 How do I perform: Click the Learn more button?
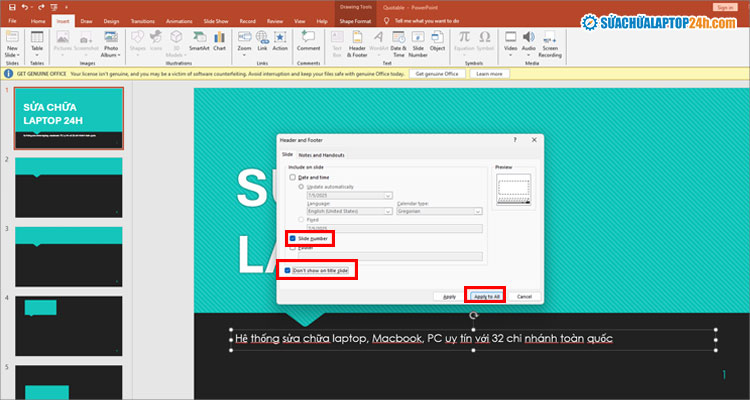click(x=489, y=74)
